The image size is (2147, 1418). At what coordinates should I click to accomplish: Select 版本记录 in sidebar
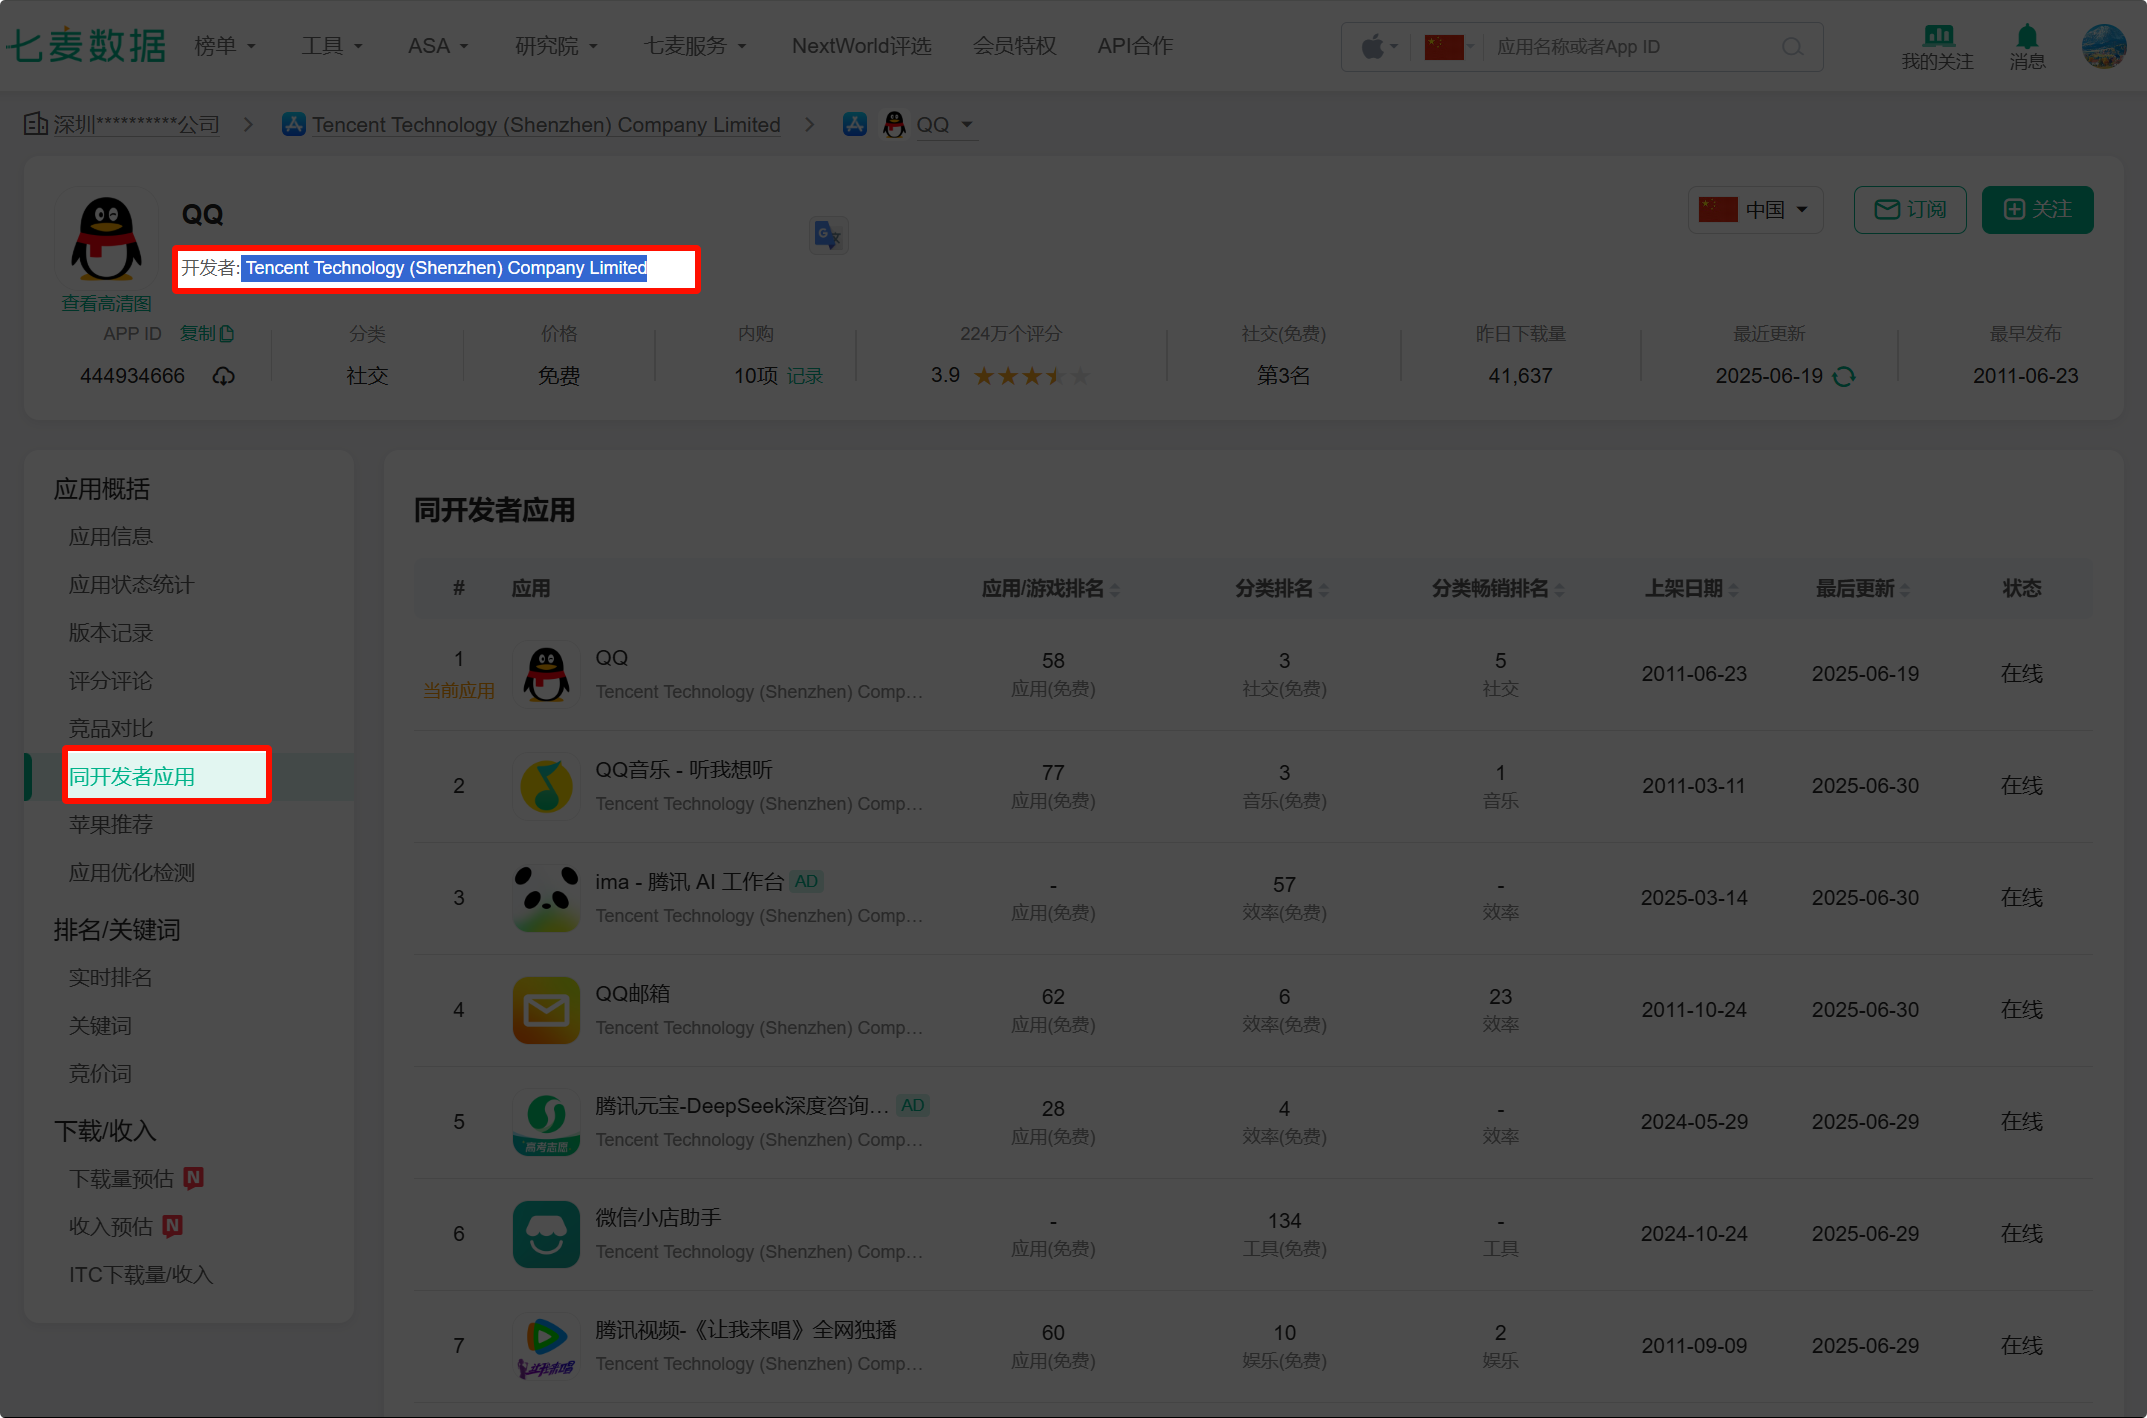pos(111,633)
